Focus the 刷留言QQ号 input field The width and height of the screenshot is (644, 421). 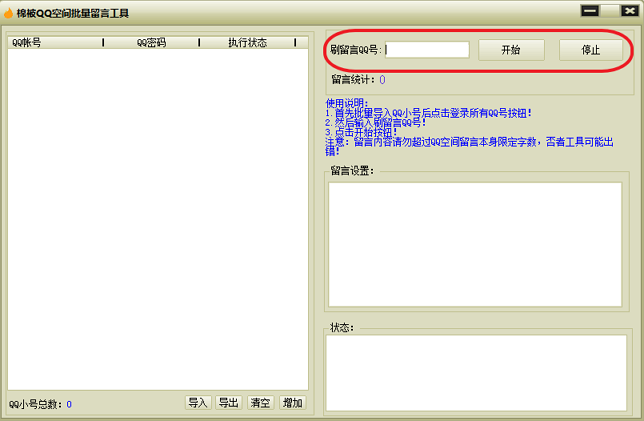(x=427, y=50)
